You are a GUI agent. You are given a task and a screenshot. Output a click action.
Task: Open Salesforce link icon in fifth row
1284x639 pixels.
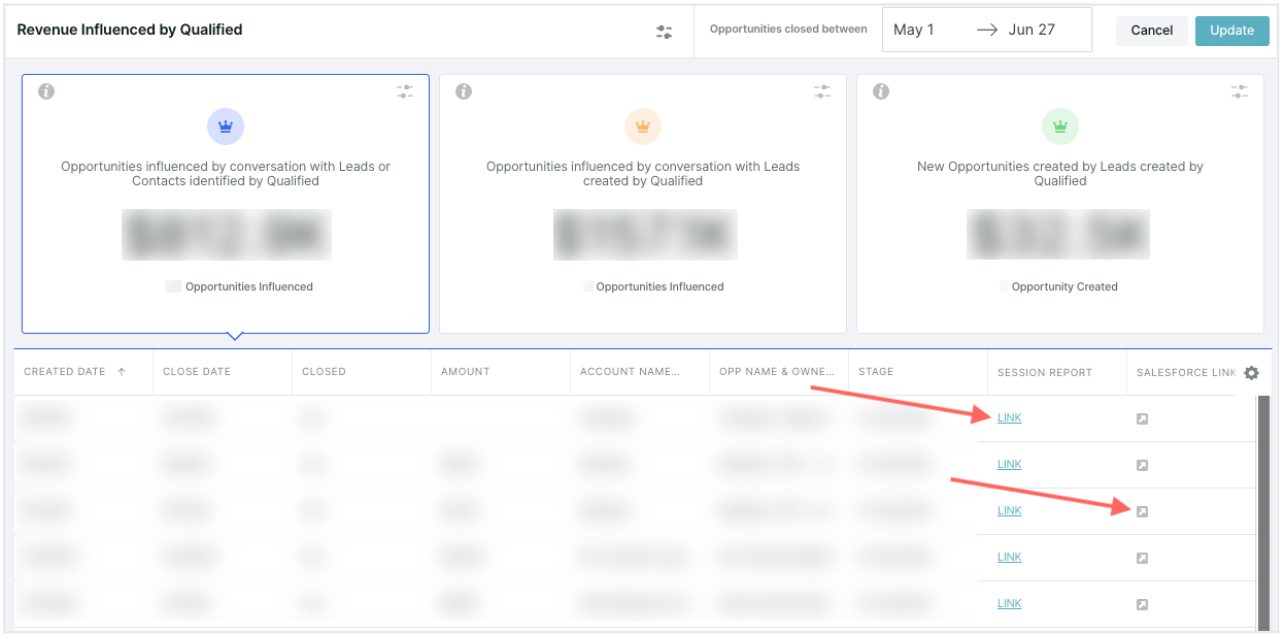pyautogui.click(x=1142, y=604)
